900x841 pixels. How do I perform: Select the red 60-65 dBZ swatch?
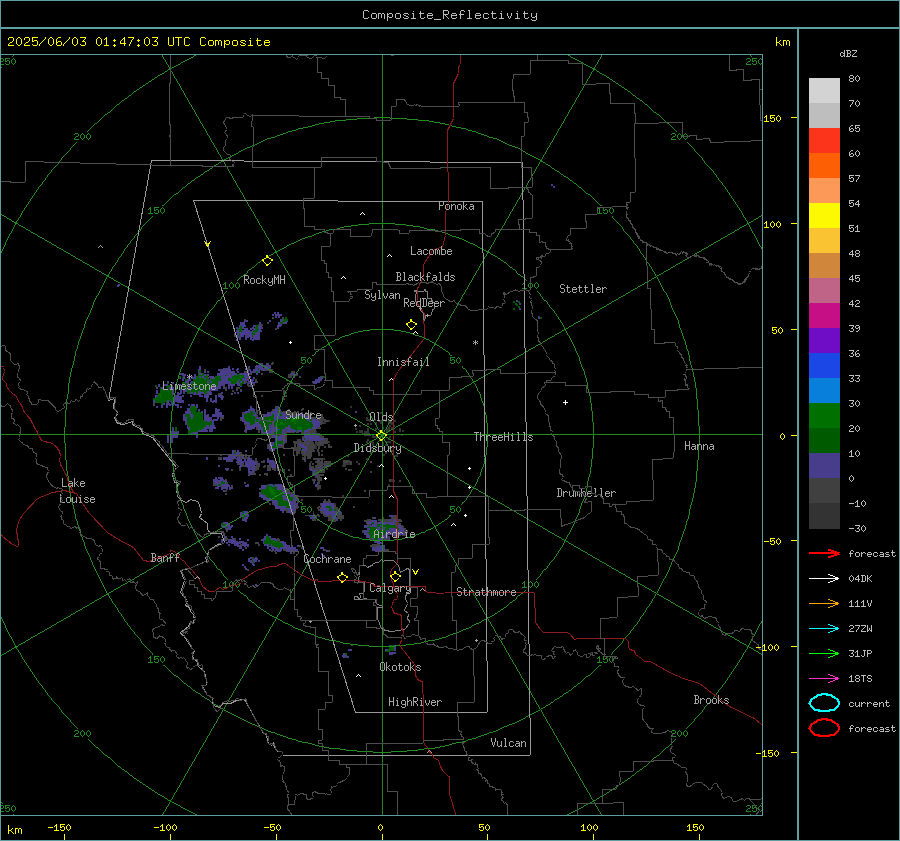pos(824,141)
